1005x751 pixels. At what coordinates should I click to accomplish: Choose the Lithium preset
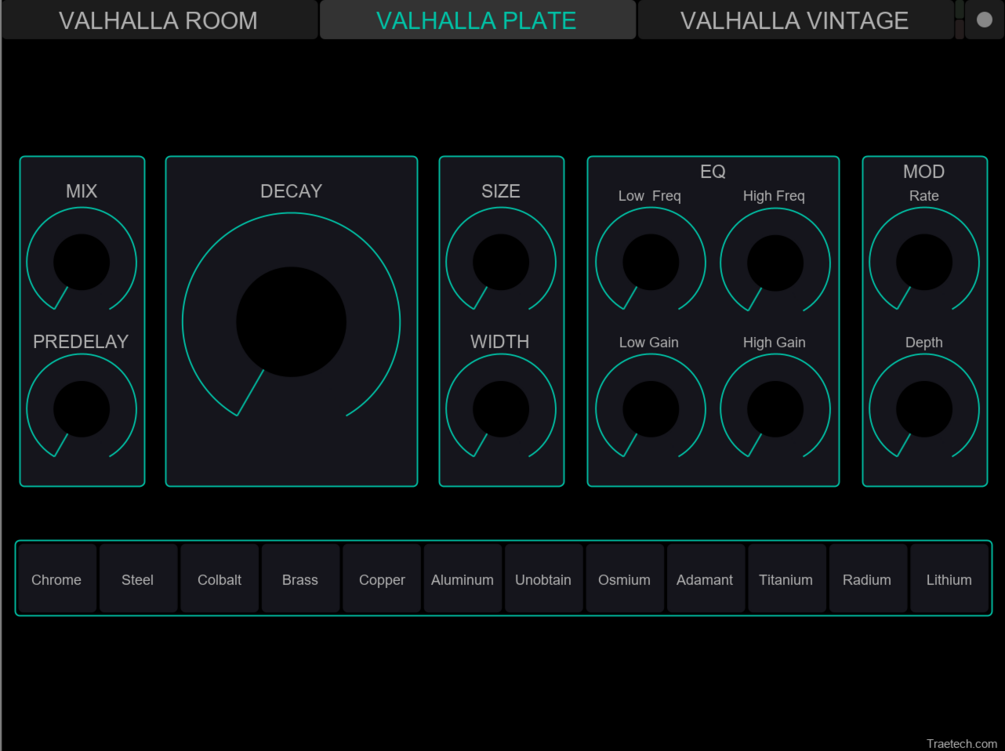(949, 579)
